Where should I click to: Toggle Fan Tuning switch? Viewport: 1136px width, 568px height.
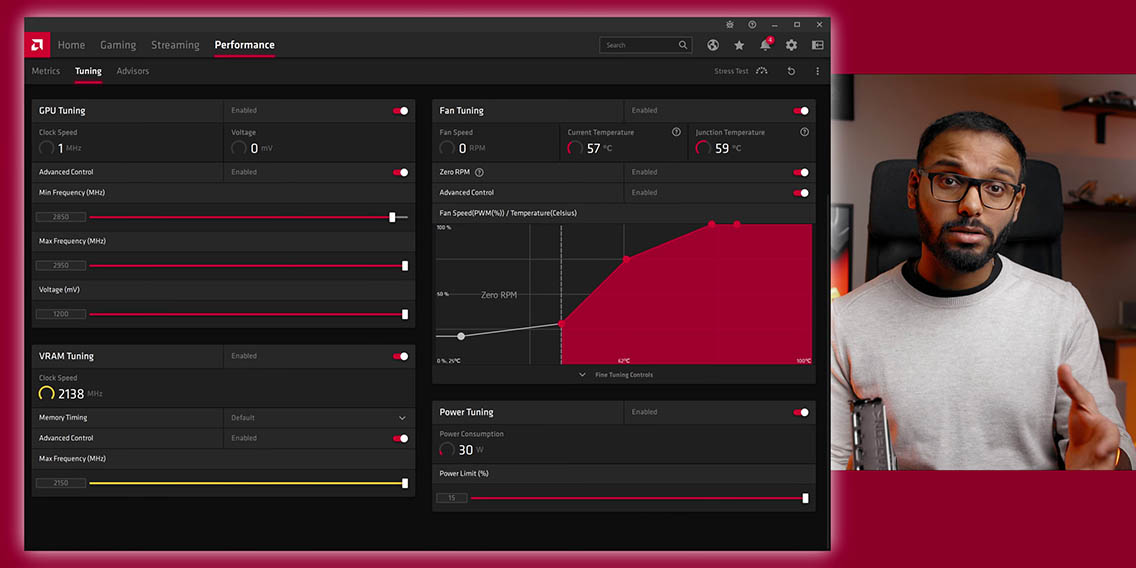click(x=801, y=111)
